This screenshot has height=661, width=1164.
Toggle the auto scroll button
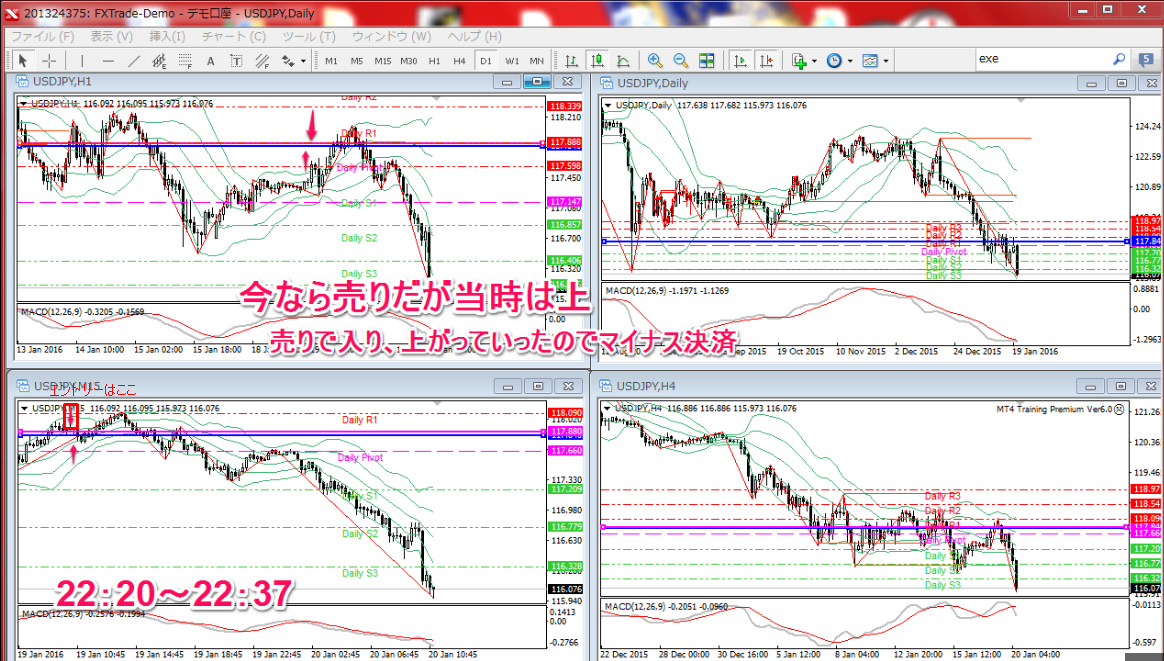[x=740, y=60]
